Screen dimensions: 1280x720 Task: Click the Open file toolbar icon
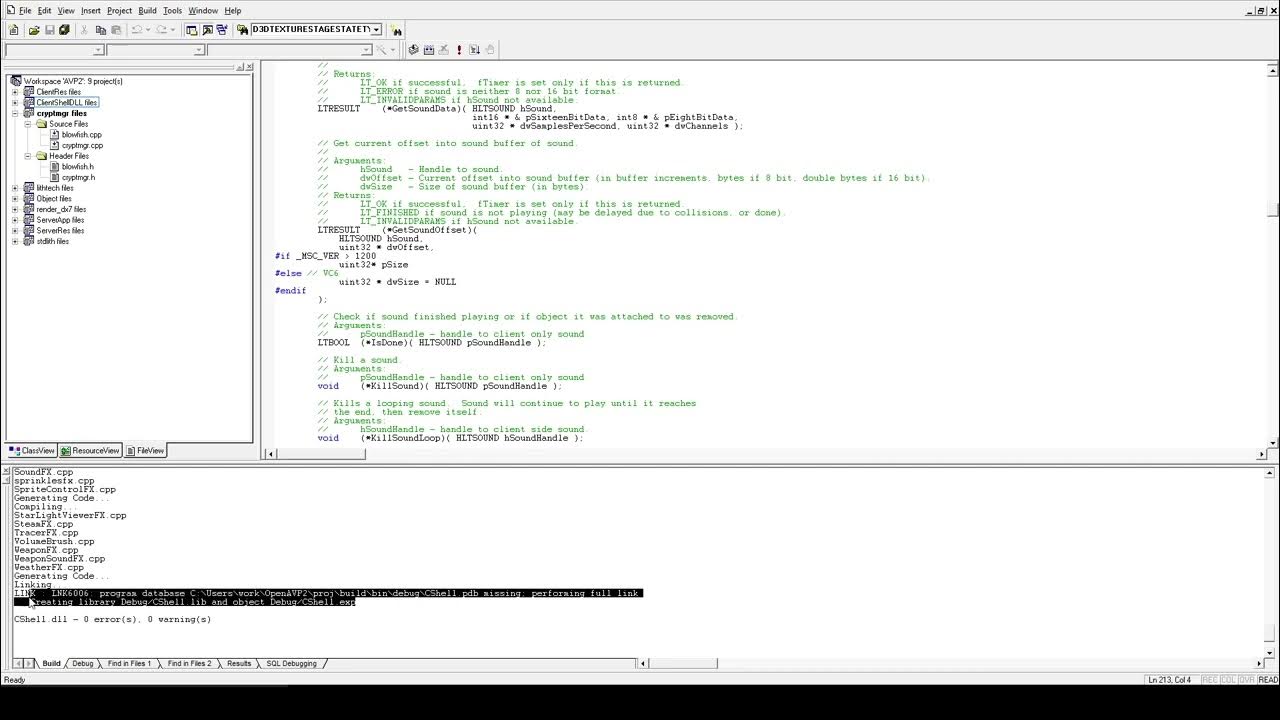tap(34, 30)
